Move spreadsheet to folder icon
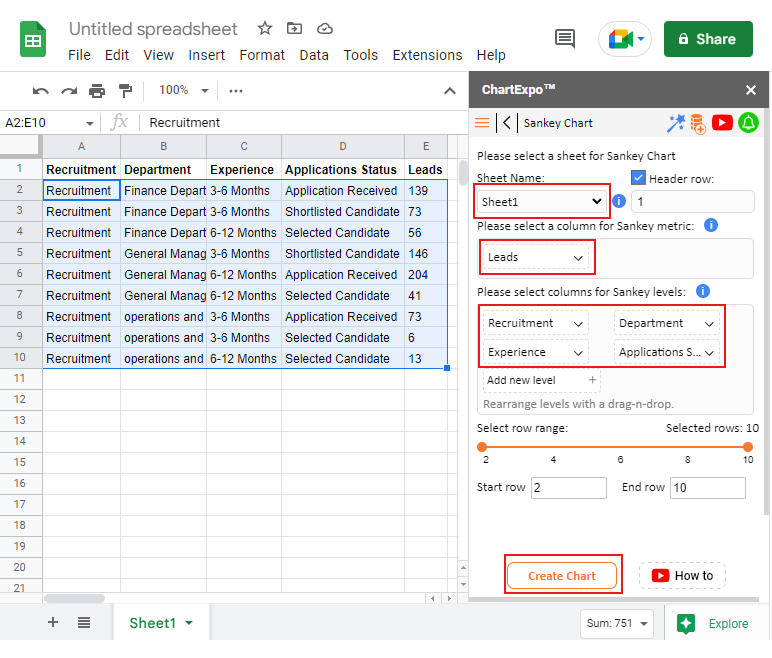 [294, 29]
